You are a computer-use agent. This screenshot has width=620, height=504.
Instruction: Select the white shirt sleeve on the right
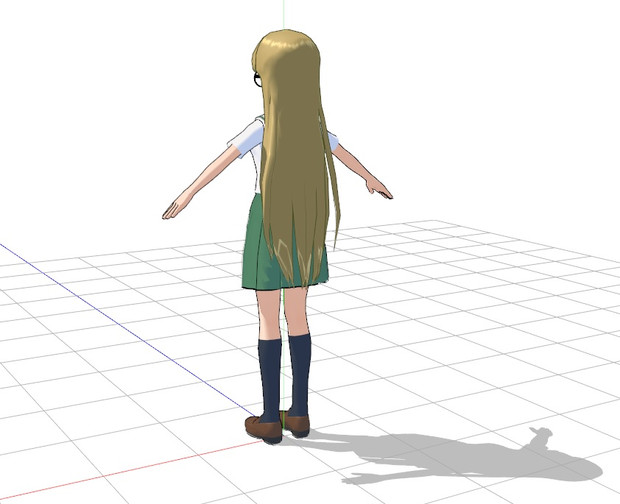tap(331, 140)
